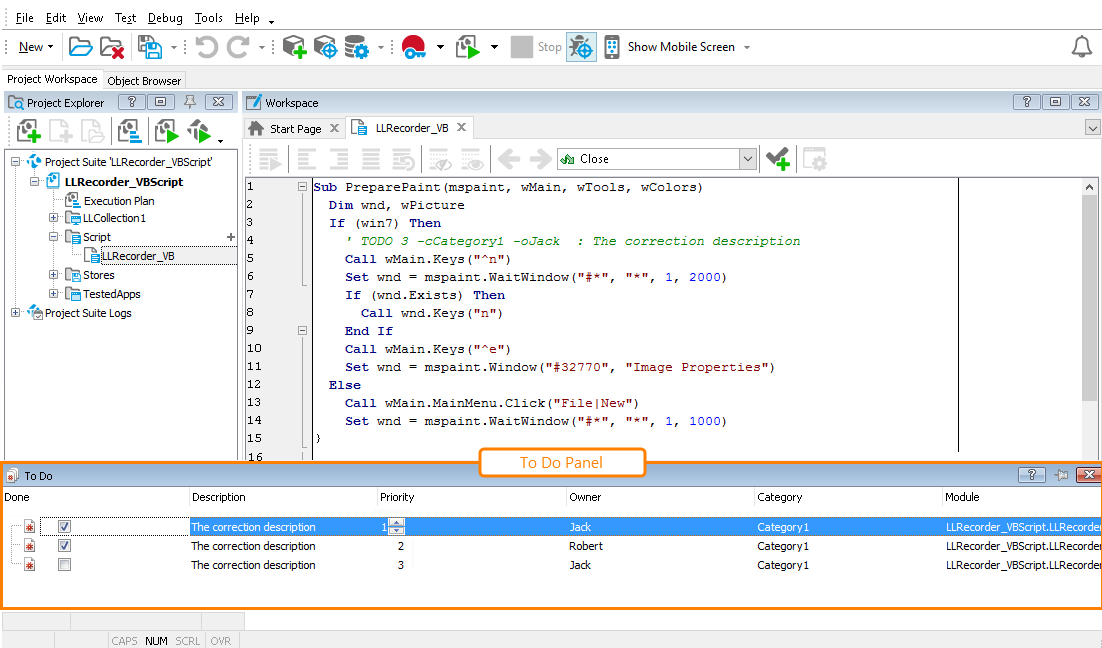Screen dimensions: 1102x648
Task: Expand the Project Suite Logs node
Action: (16, 313)
